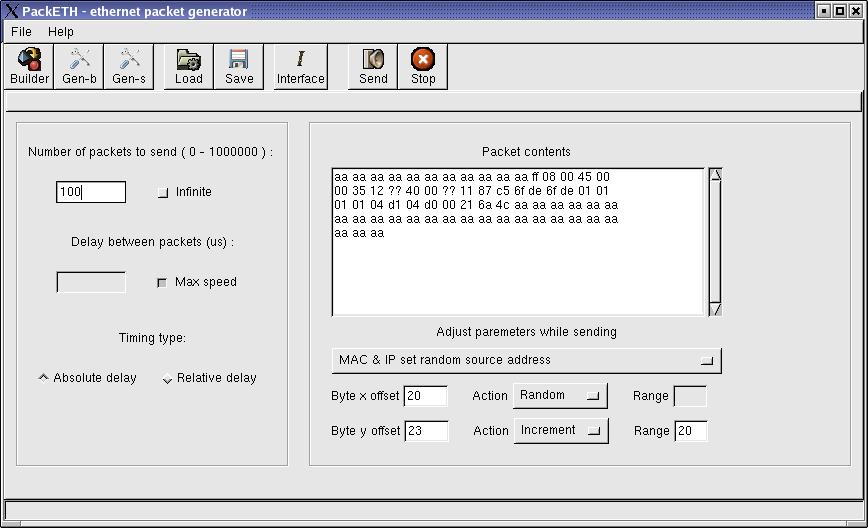Open the File menu
This screenshot has width=868, height=528.
tap(21, 32)
